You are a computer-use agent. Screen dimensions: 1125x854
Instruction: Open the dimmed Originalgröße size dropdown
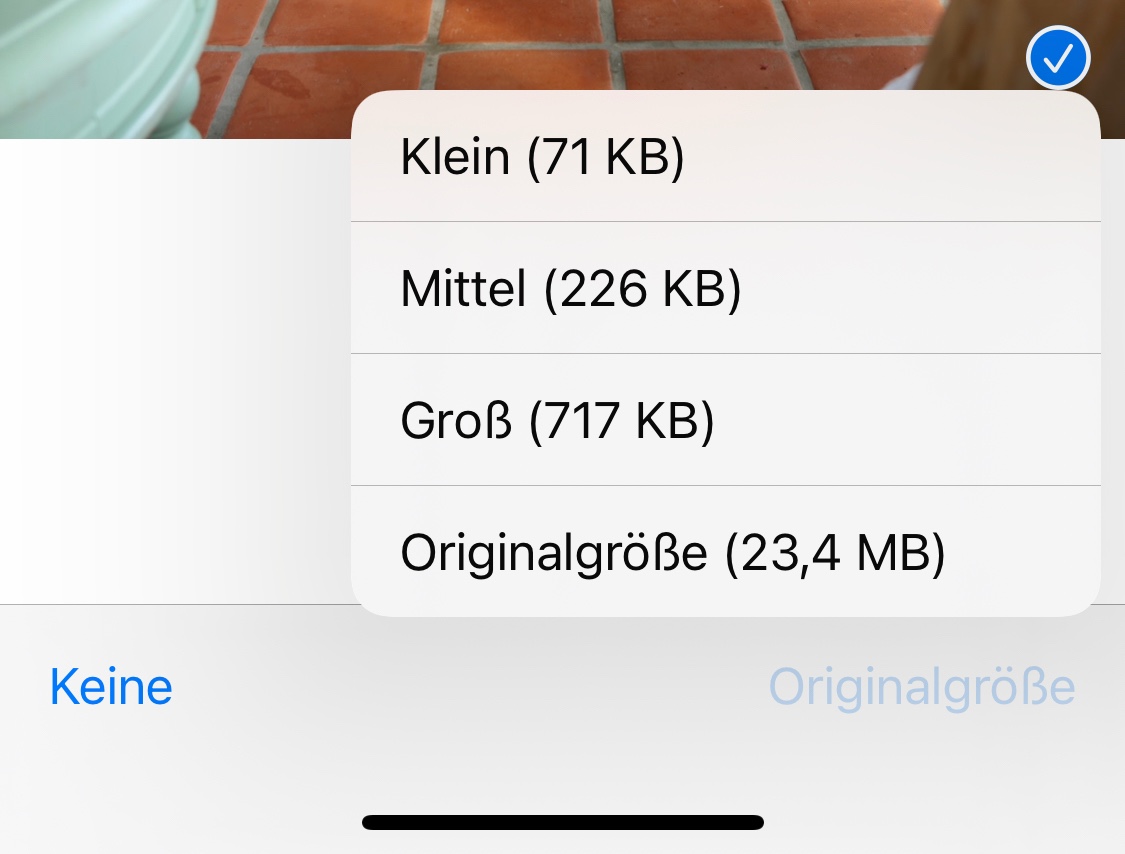click(x=921, y=687)
